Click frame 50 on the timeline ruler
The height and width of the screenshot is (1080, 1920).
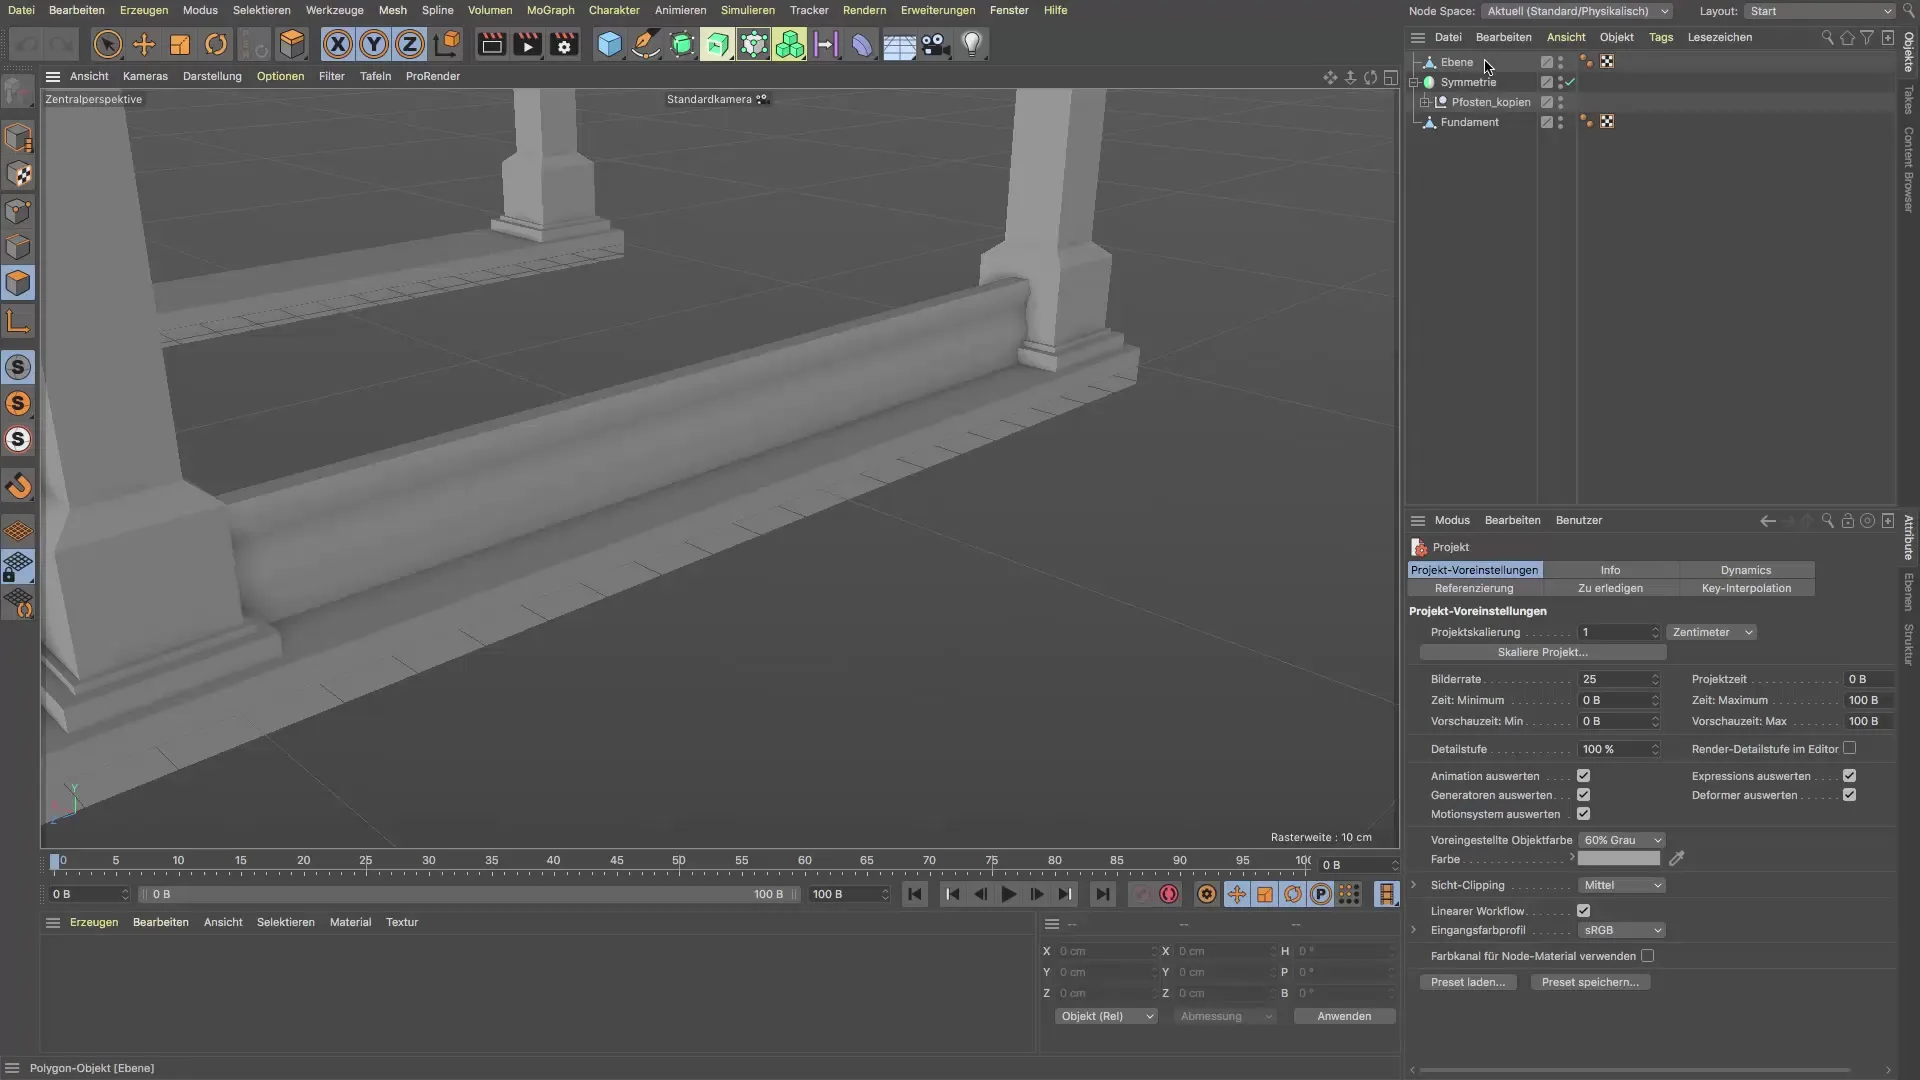(679, 860)
